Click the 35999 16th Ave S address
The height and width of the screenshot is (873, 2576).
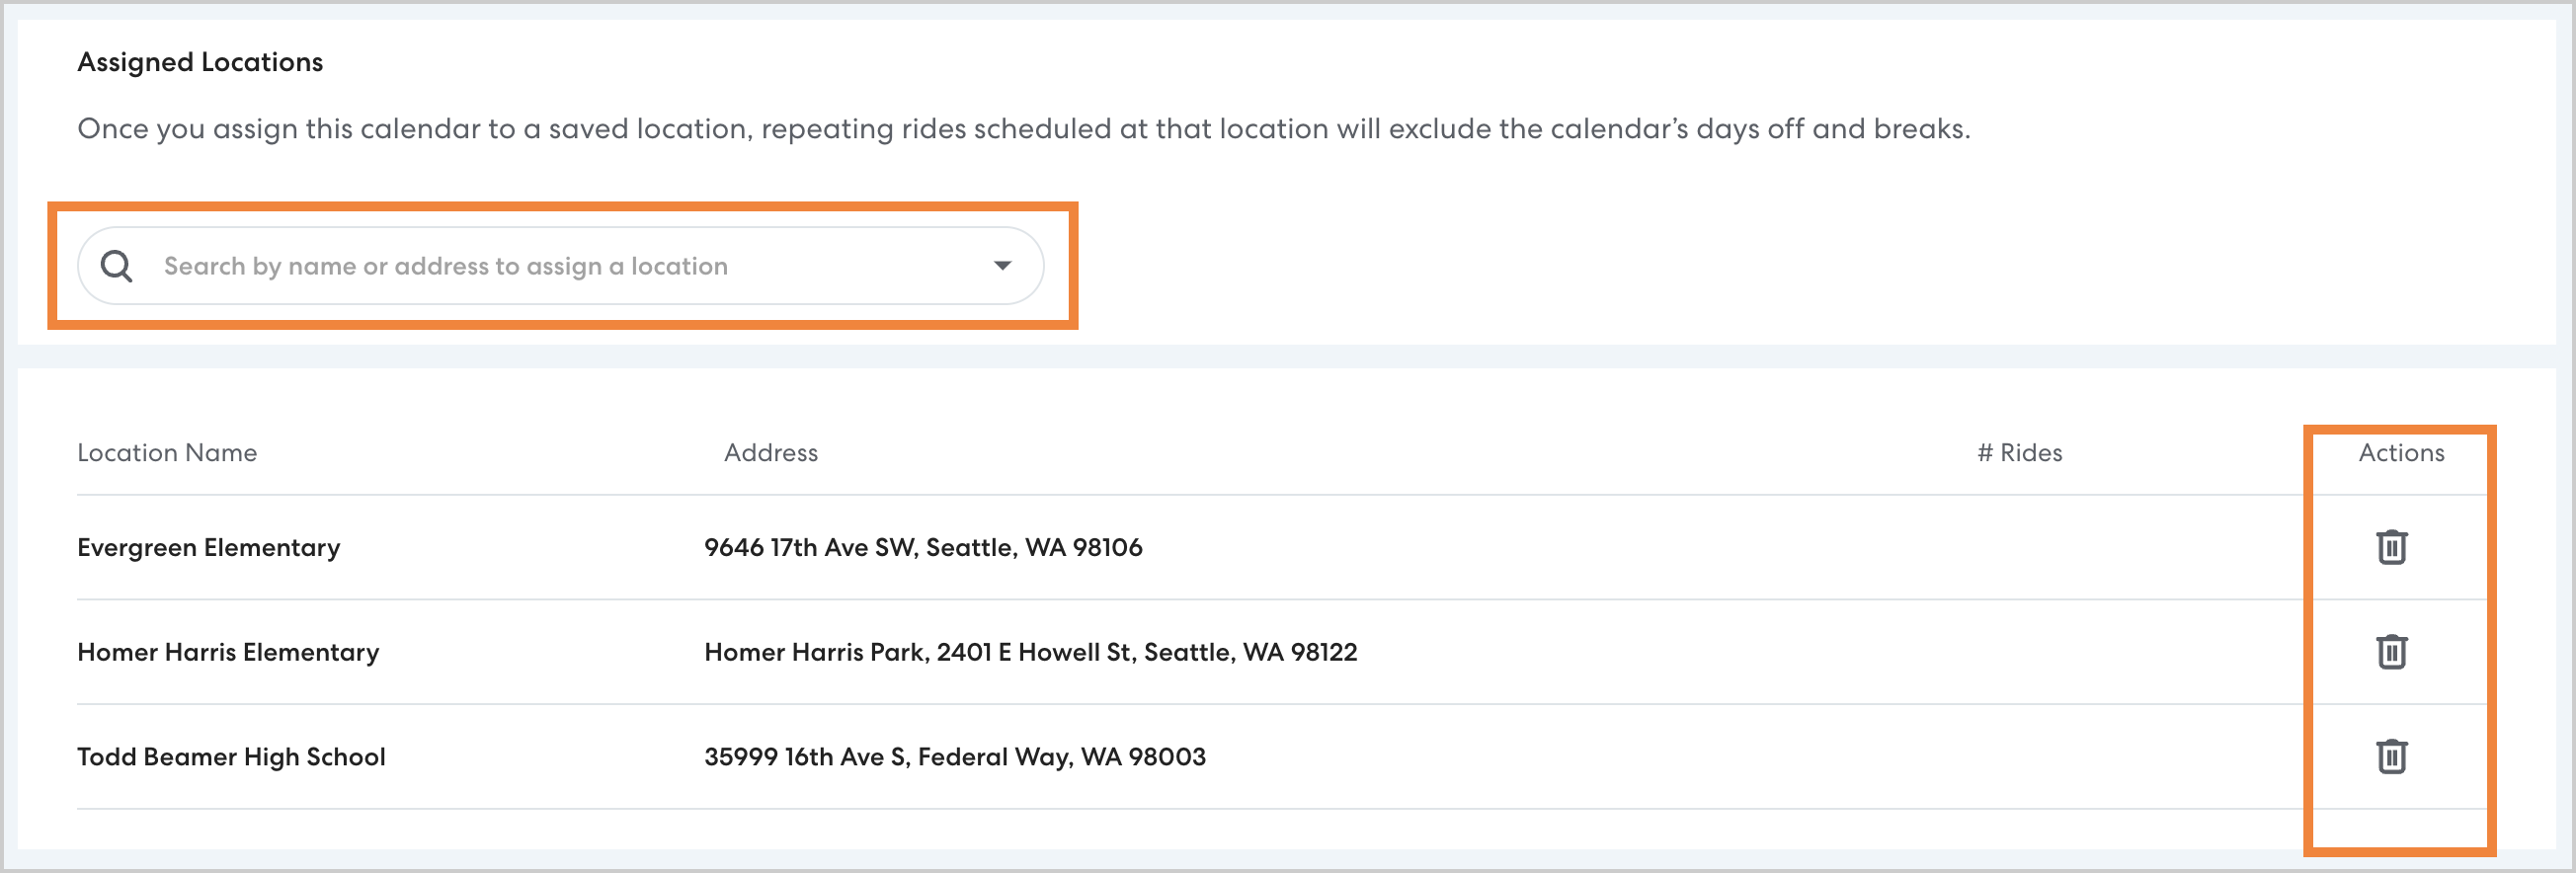tap(954, 757)
